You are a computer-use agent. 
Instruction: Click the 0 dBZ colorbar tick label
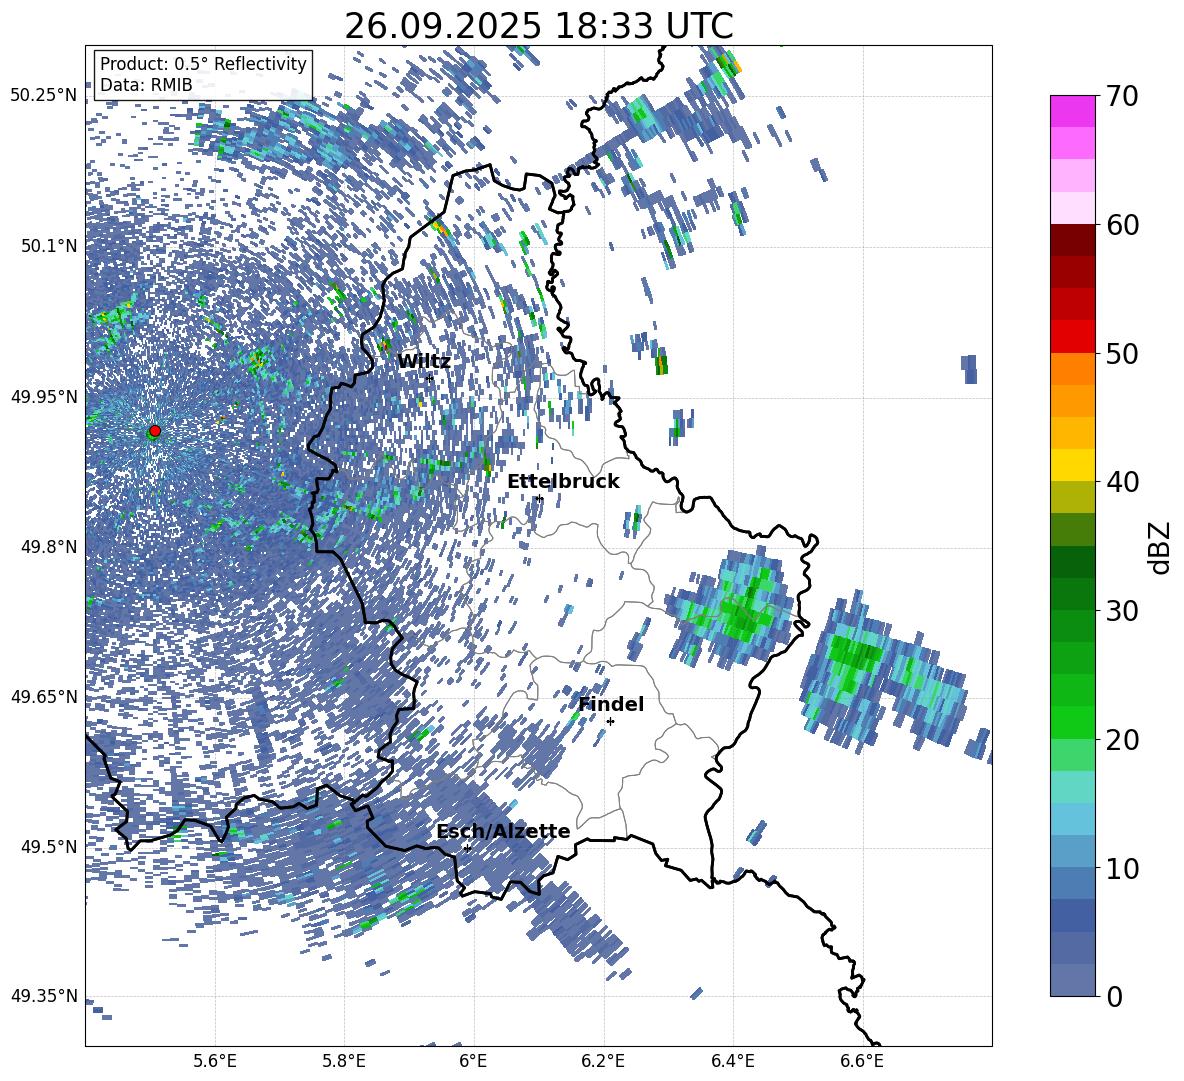(x=1114, y=996)
